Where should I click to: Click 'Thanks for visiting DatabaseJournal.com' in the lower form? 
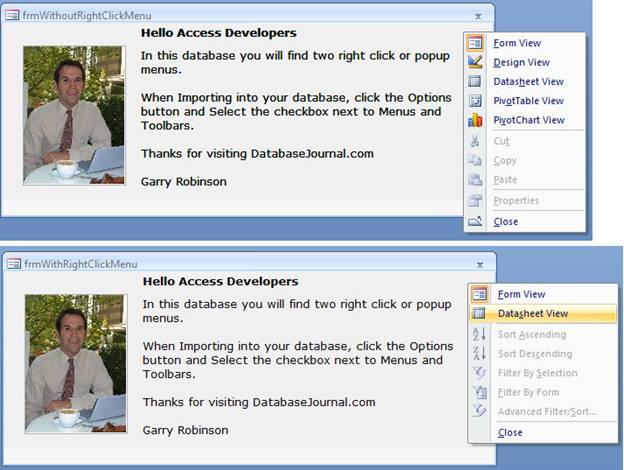pos(259,402)
